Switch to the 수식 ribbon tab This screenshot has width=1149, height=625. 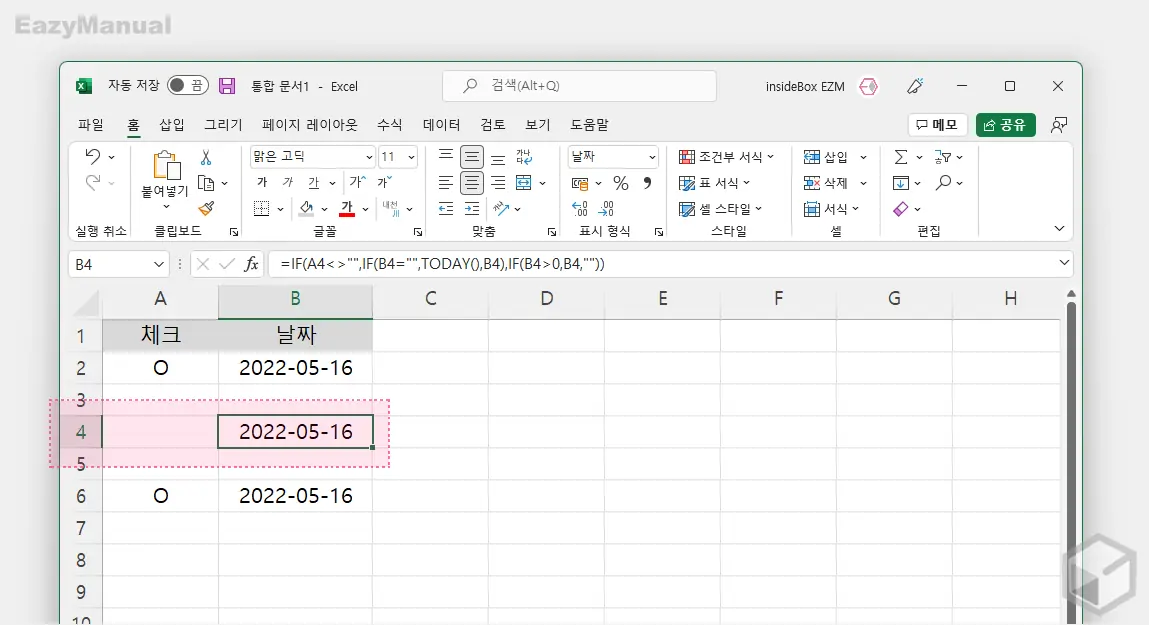tap(388, 124)
